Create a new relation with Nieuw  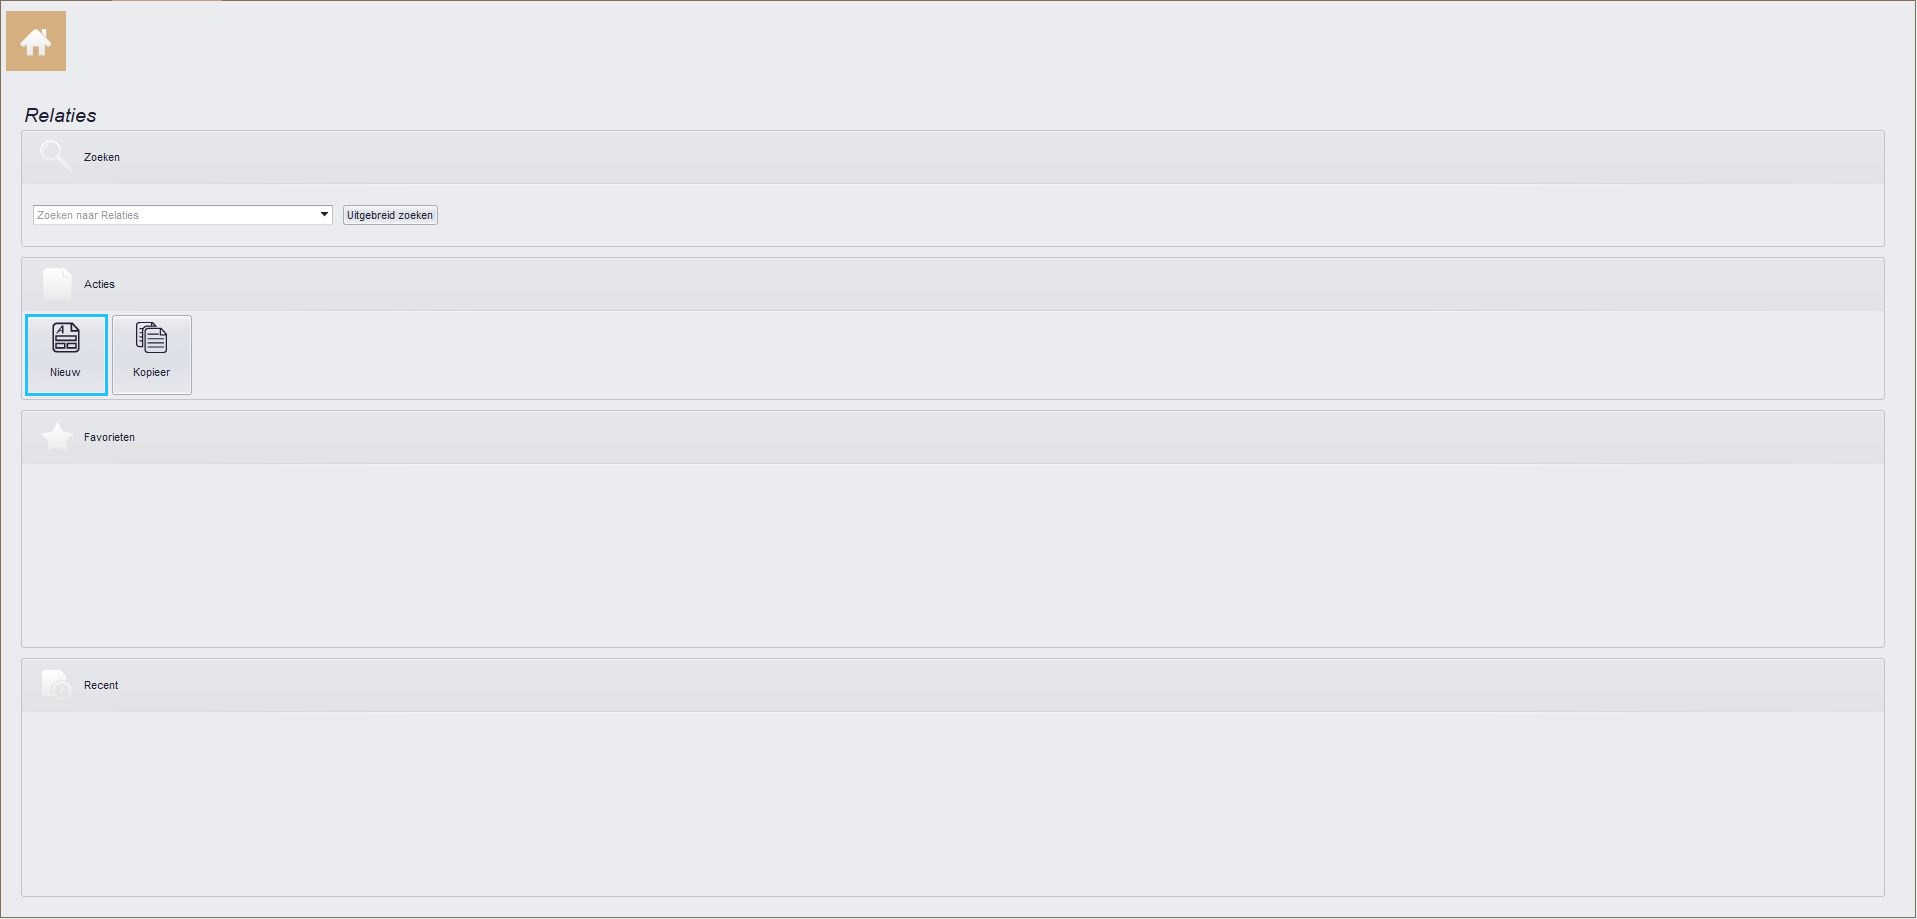(x=66, y=355)
